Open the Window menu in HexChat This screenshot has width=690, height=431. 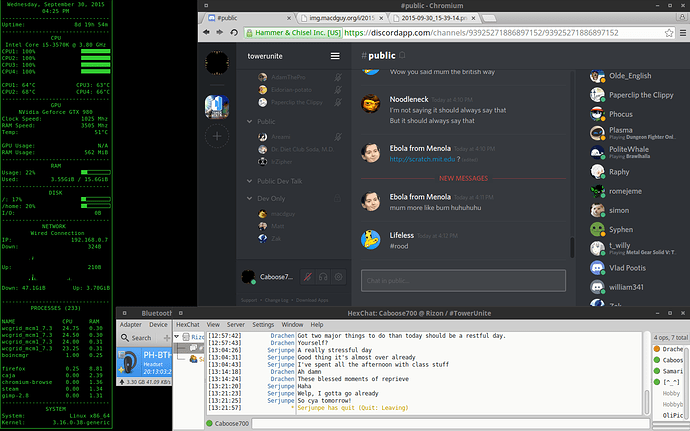coord(292,324)
